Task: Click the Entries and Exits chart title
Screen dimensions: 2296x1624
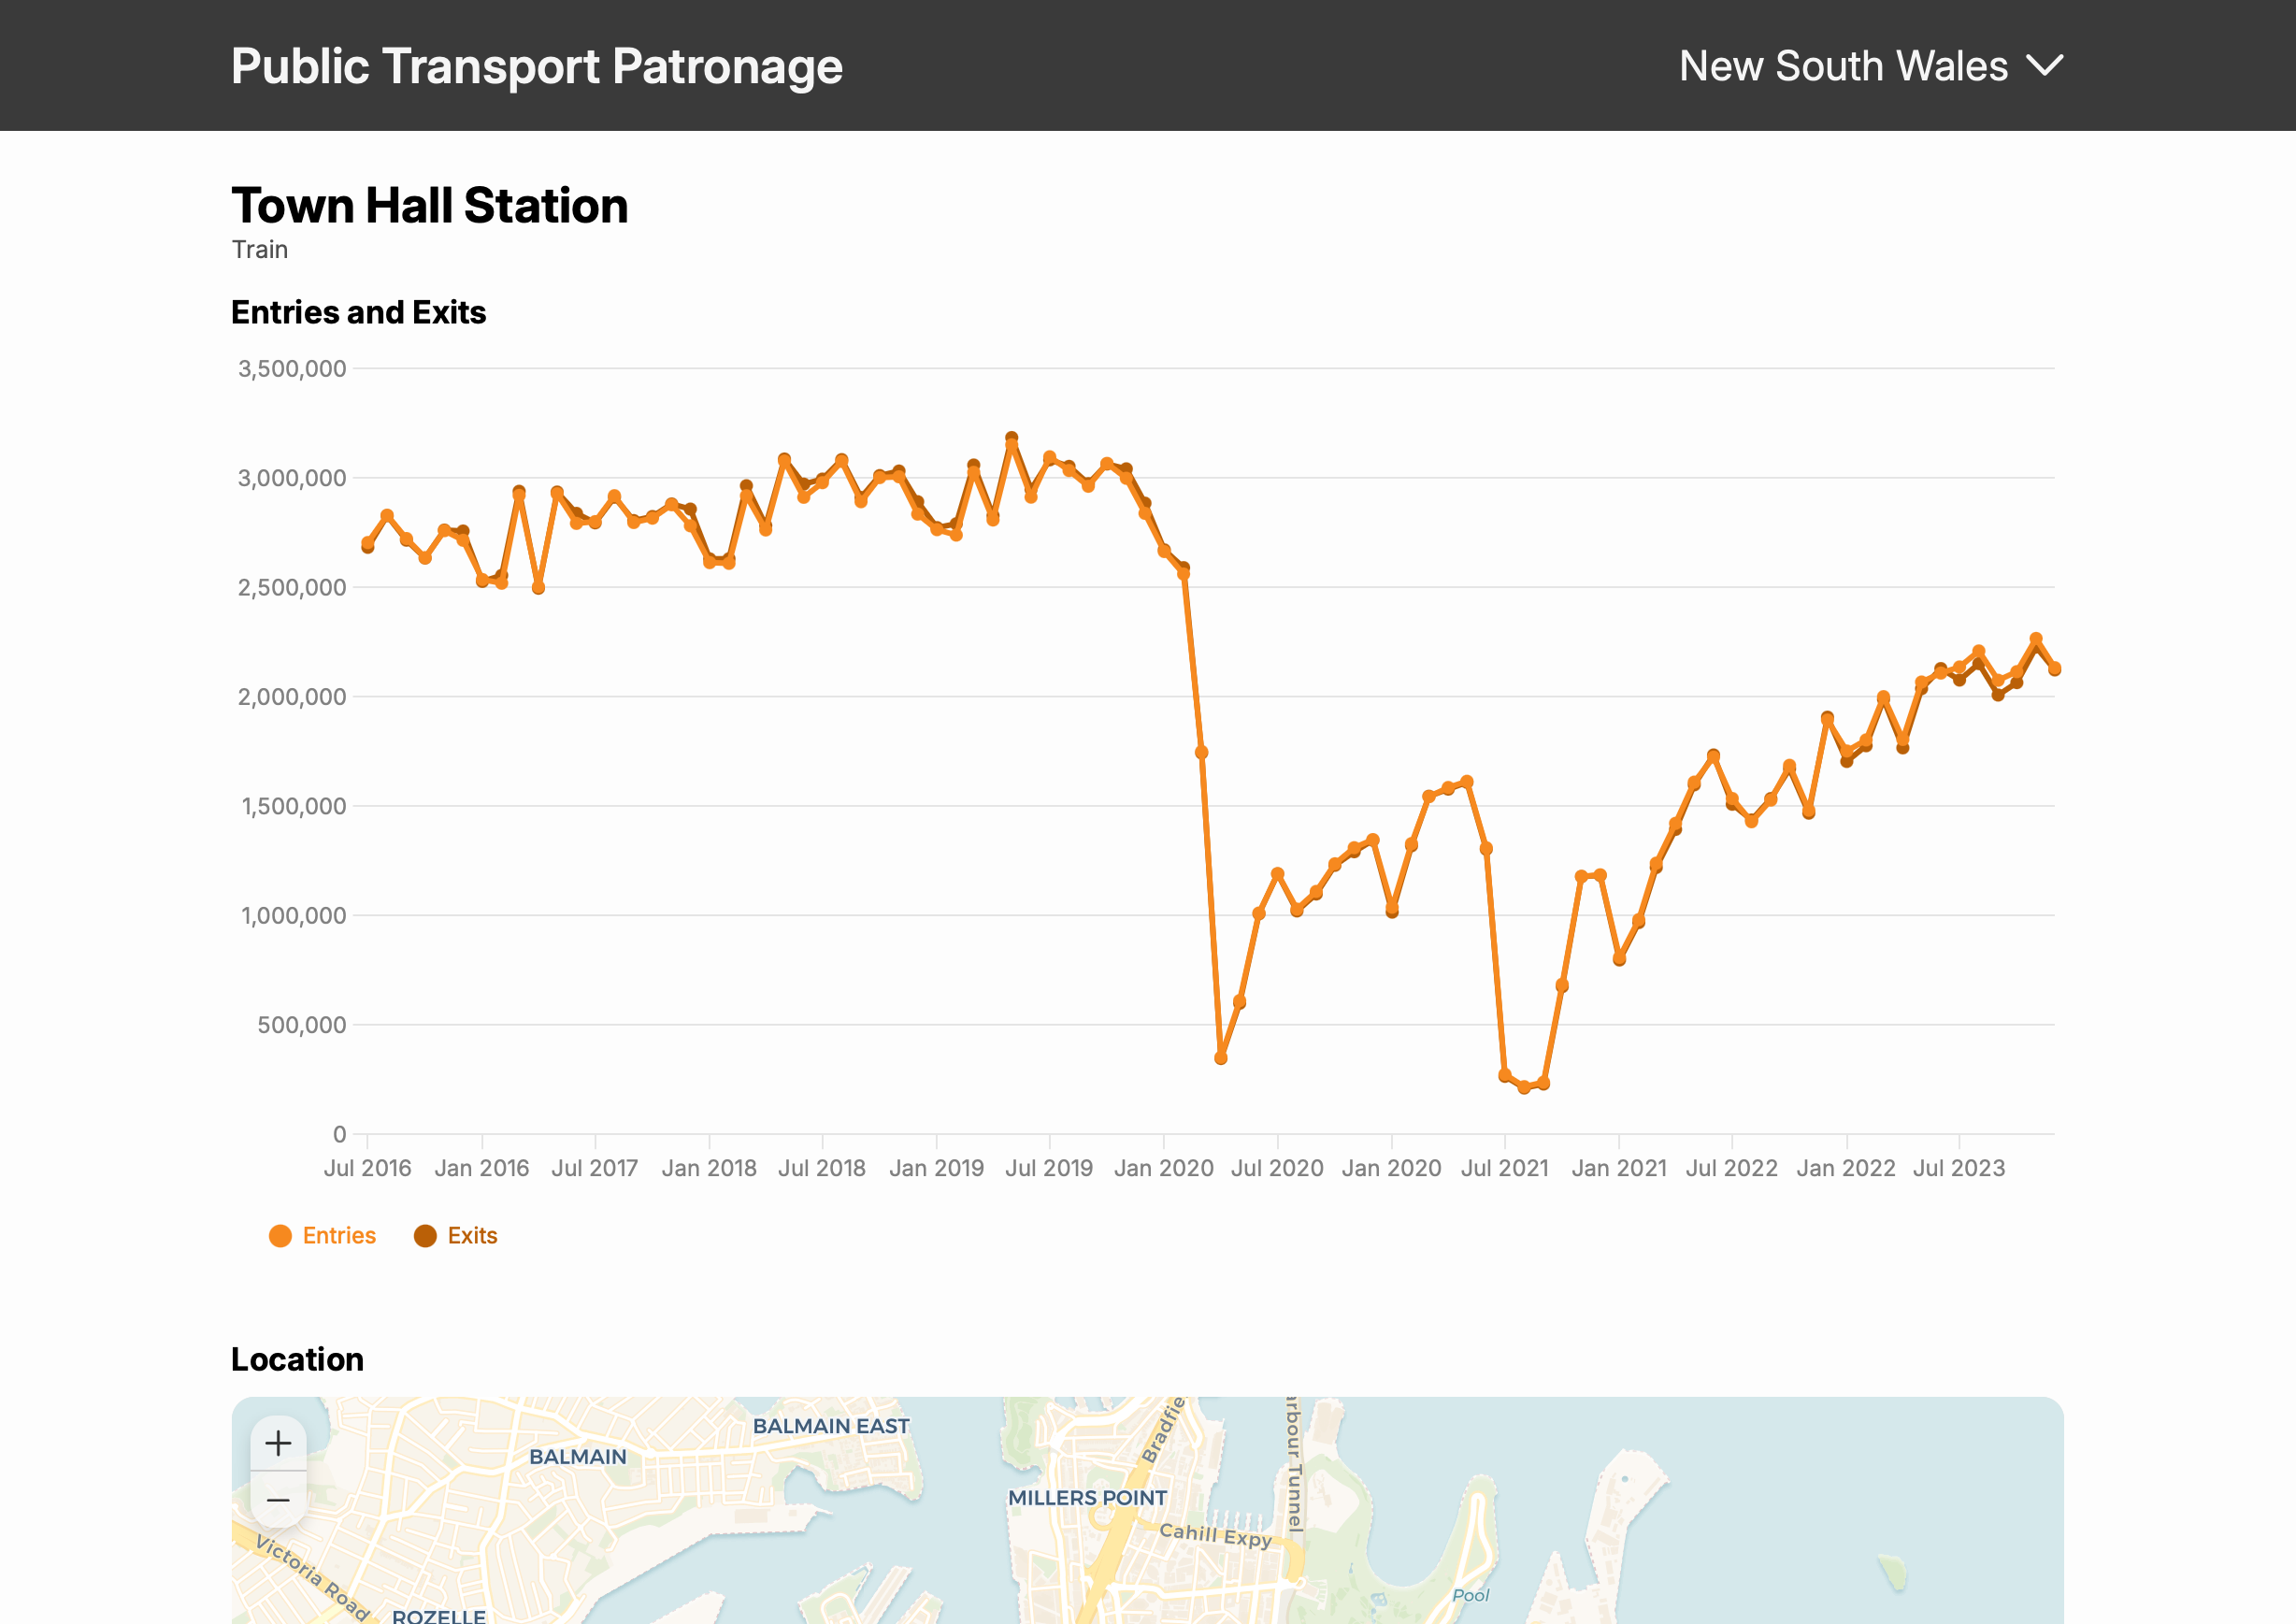Action: coord(358,312)
